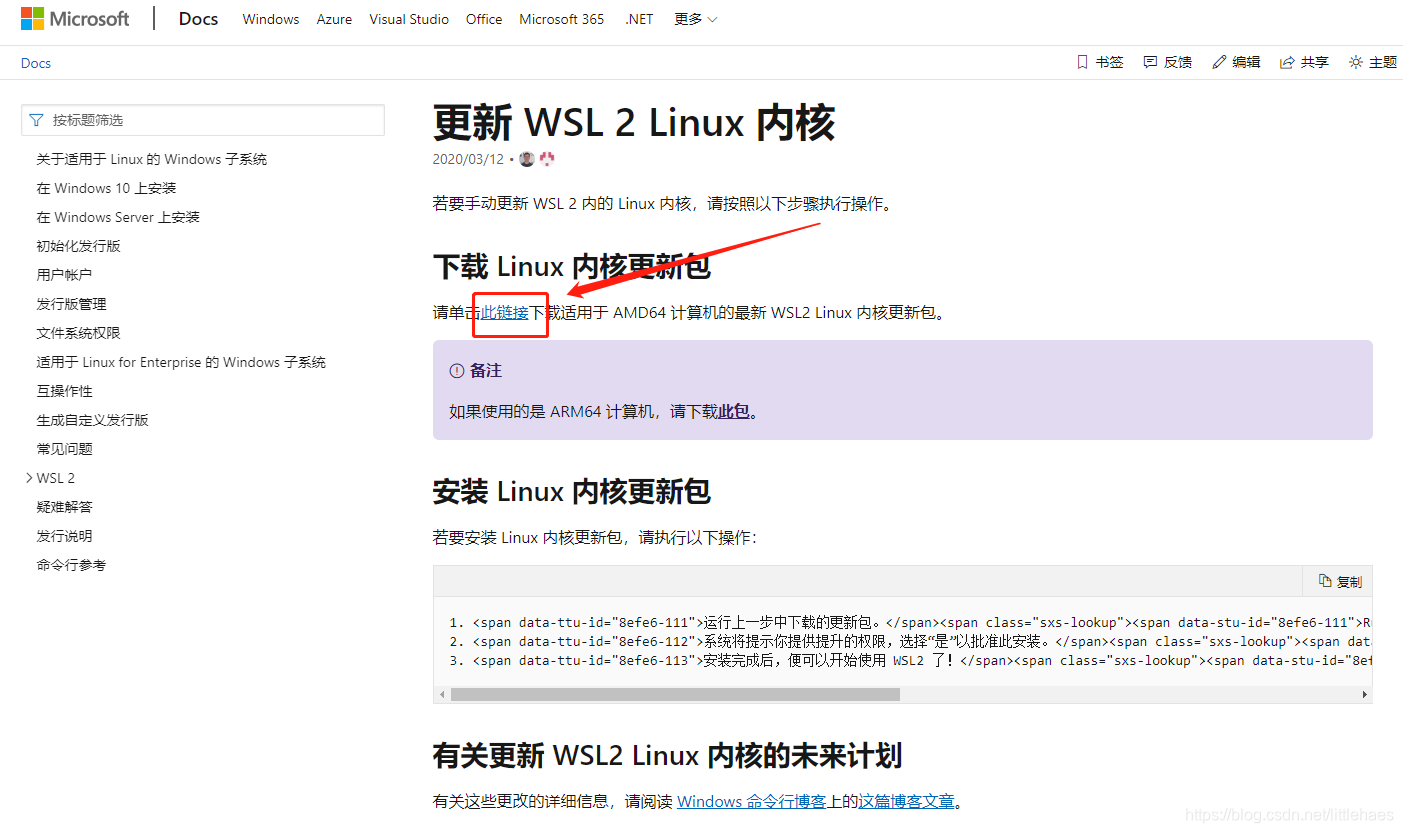Expand the WSL 2 tree node
Image resolution: width=1403 pixels, height=833 pixels.
pos(29,478)
